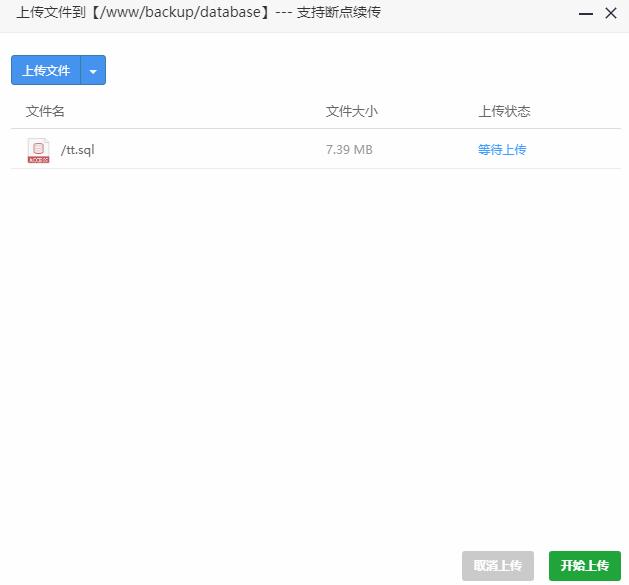The height and width of the screenshot is (585, 629).
Task: Click the 取消上传 button
Action: pyautogui.click(x=498, y=566)
